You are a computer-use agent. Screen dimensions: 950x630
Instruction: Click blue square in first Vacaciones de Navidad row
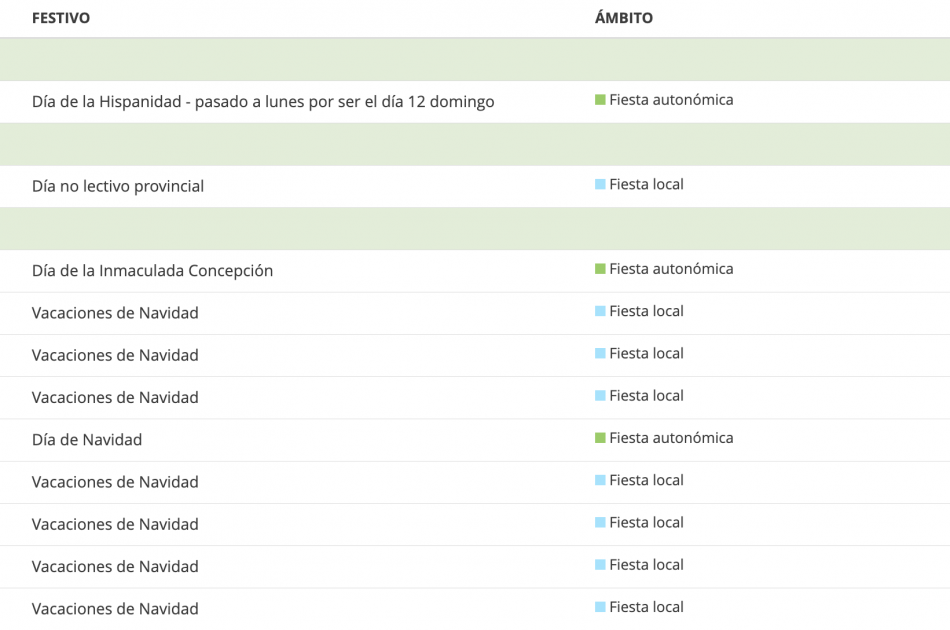coord(600,311)
